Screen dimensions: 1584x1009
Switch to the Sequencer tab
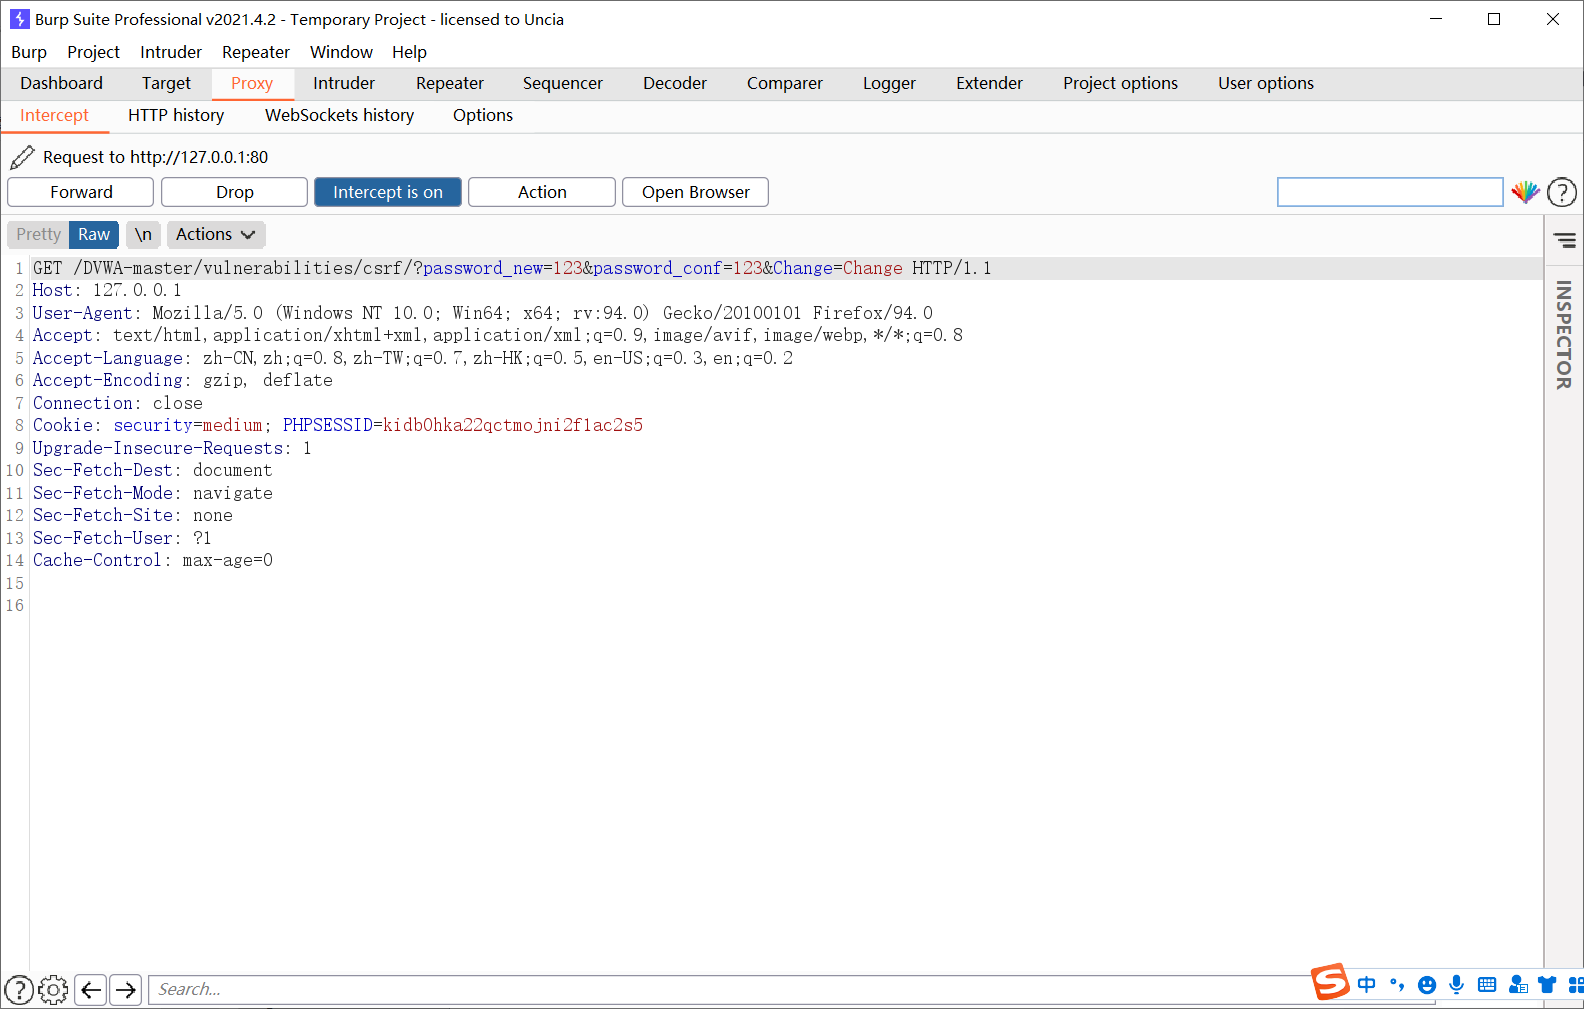pos(563,83)
